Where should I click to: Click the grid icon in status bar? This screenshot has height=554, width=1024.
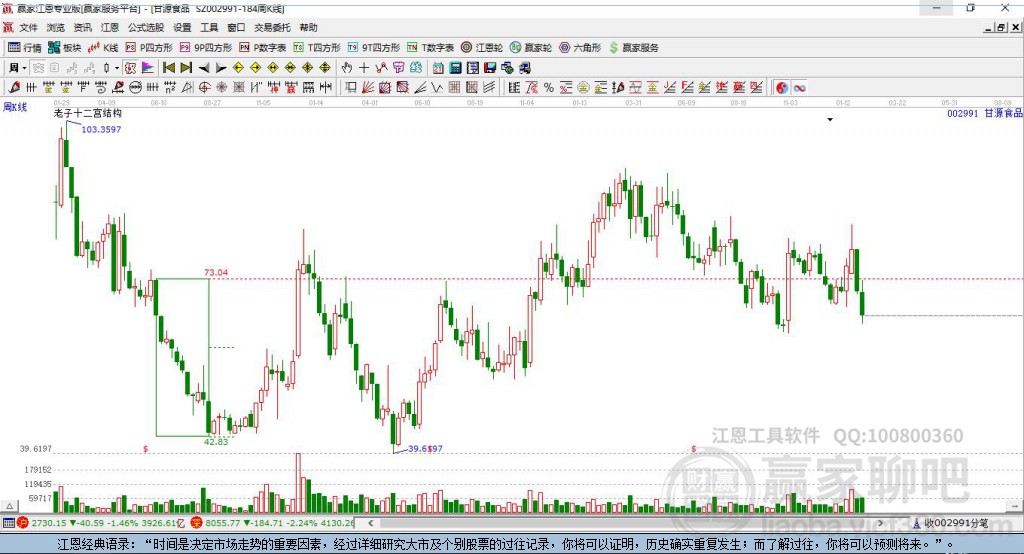8,523
